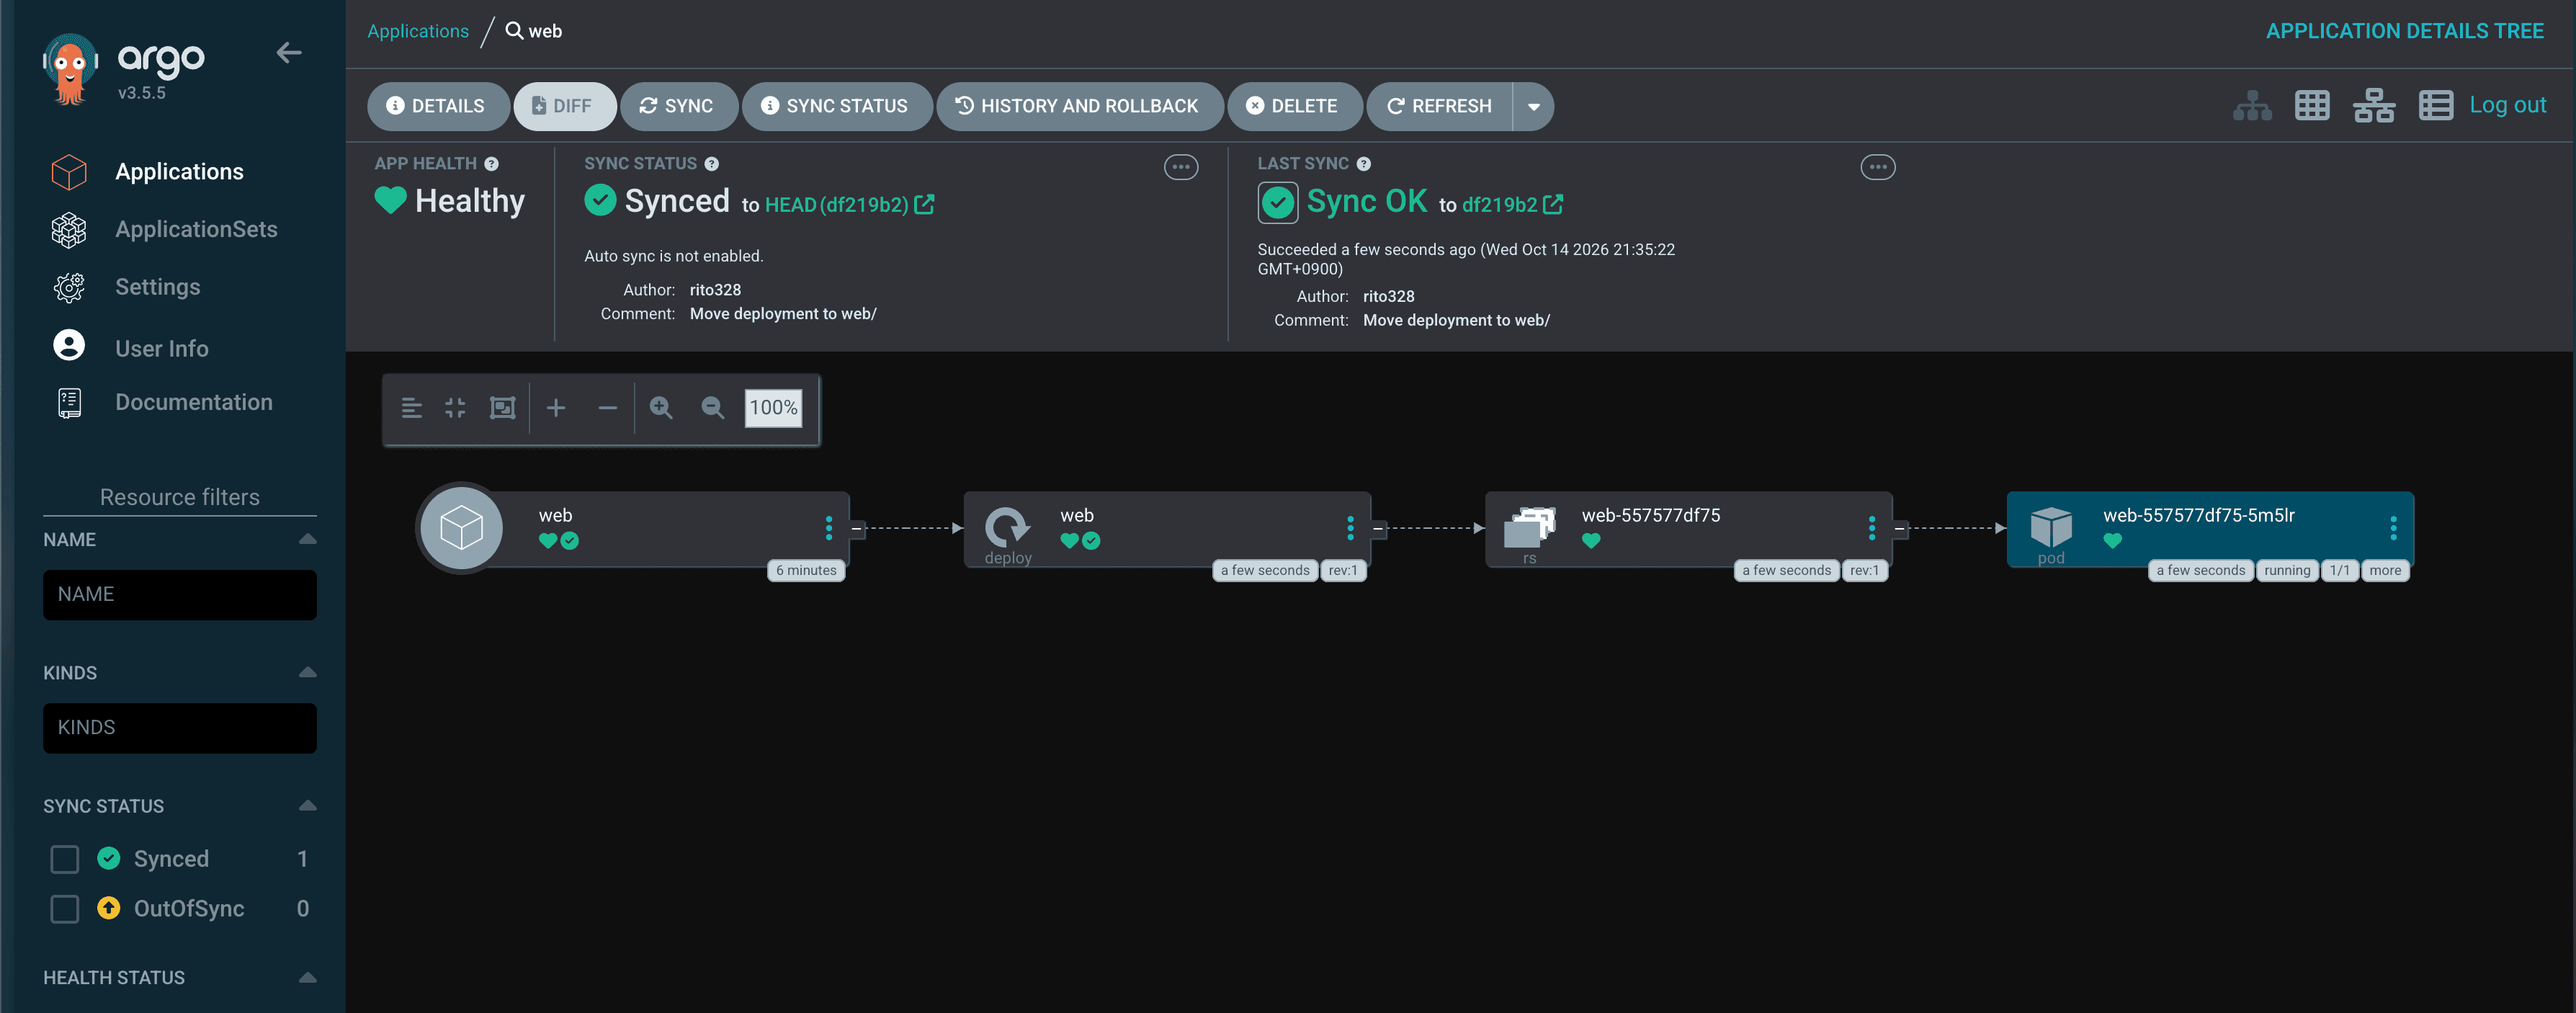Collapse the sidebar with the back arrow
The height and width of the screenshot is (1013, 2576).
coord(289,53)
